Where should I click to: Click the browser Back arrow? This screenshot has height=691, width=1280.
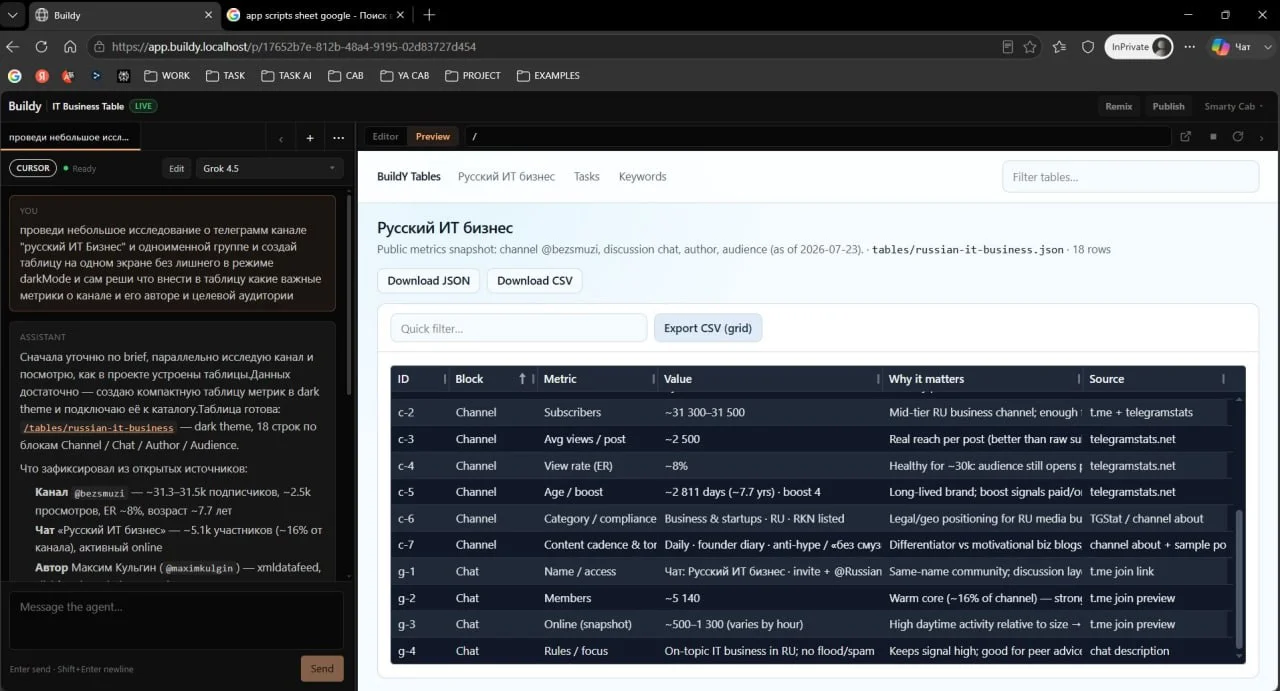(x=13, y=46)
